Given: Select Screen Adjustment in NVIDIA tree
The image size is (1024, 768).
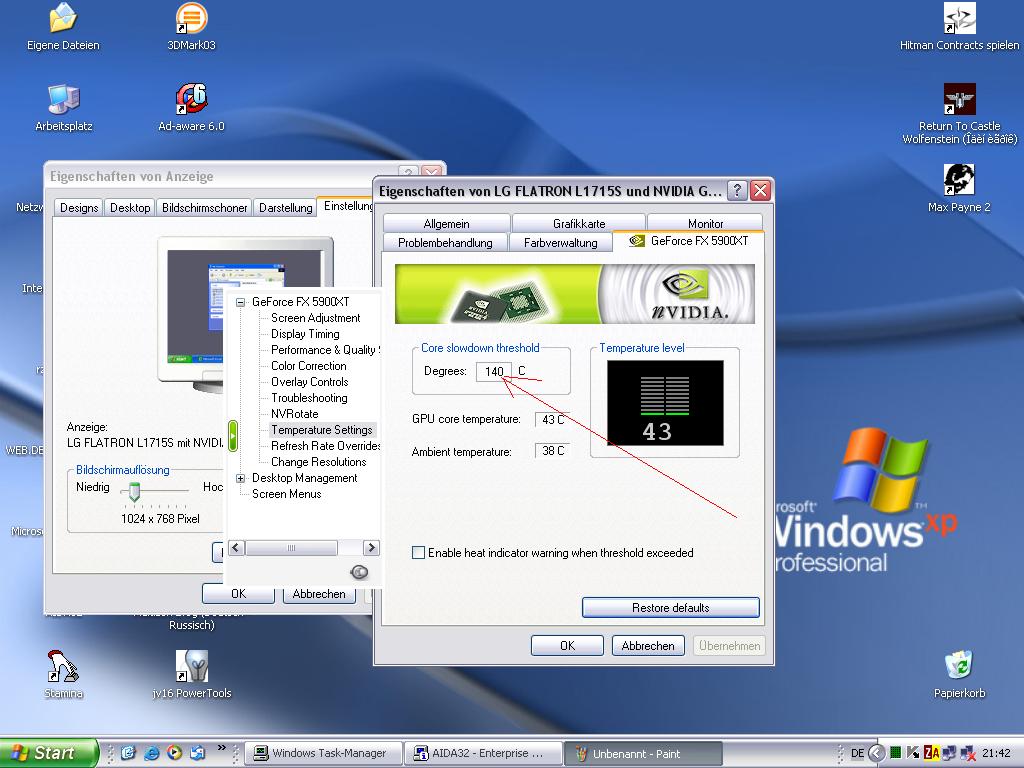Looking at the screenshot, I should tap(315, 318).
